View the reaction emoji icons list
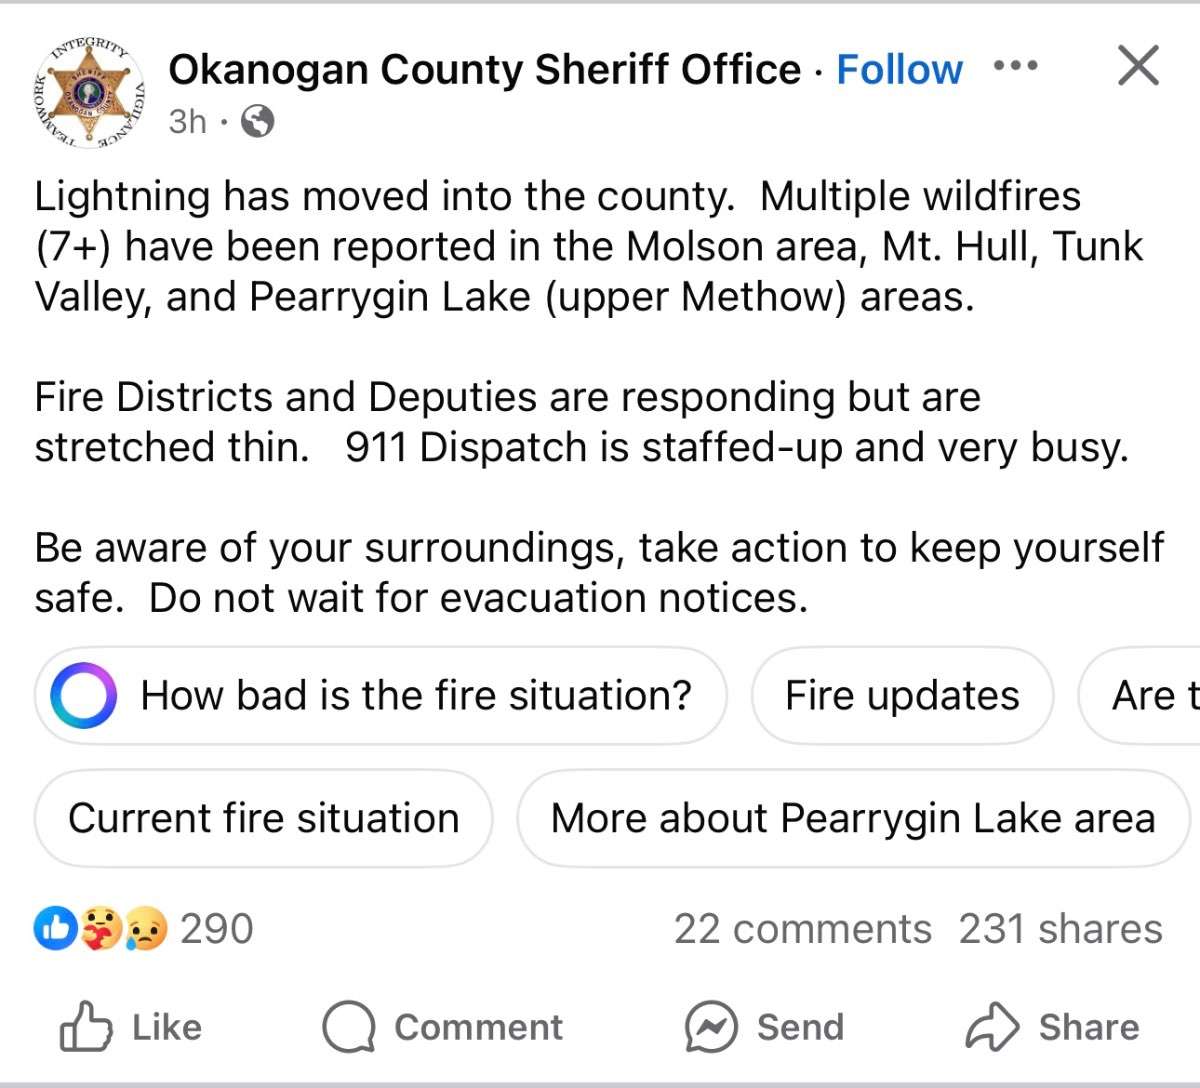This screenshot has height=1088, width=1200. pos(101,929)
